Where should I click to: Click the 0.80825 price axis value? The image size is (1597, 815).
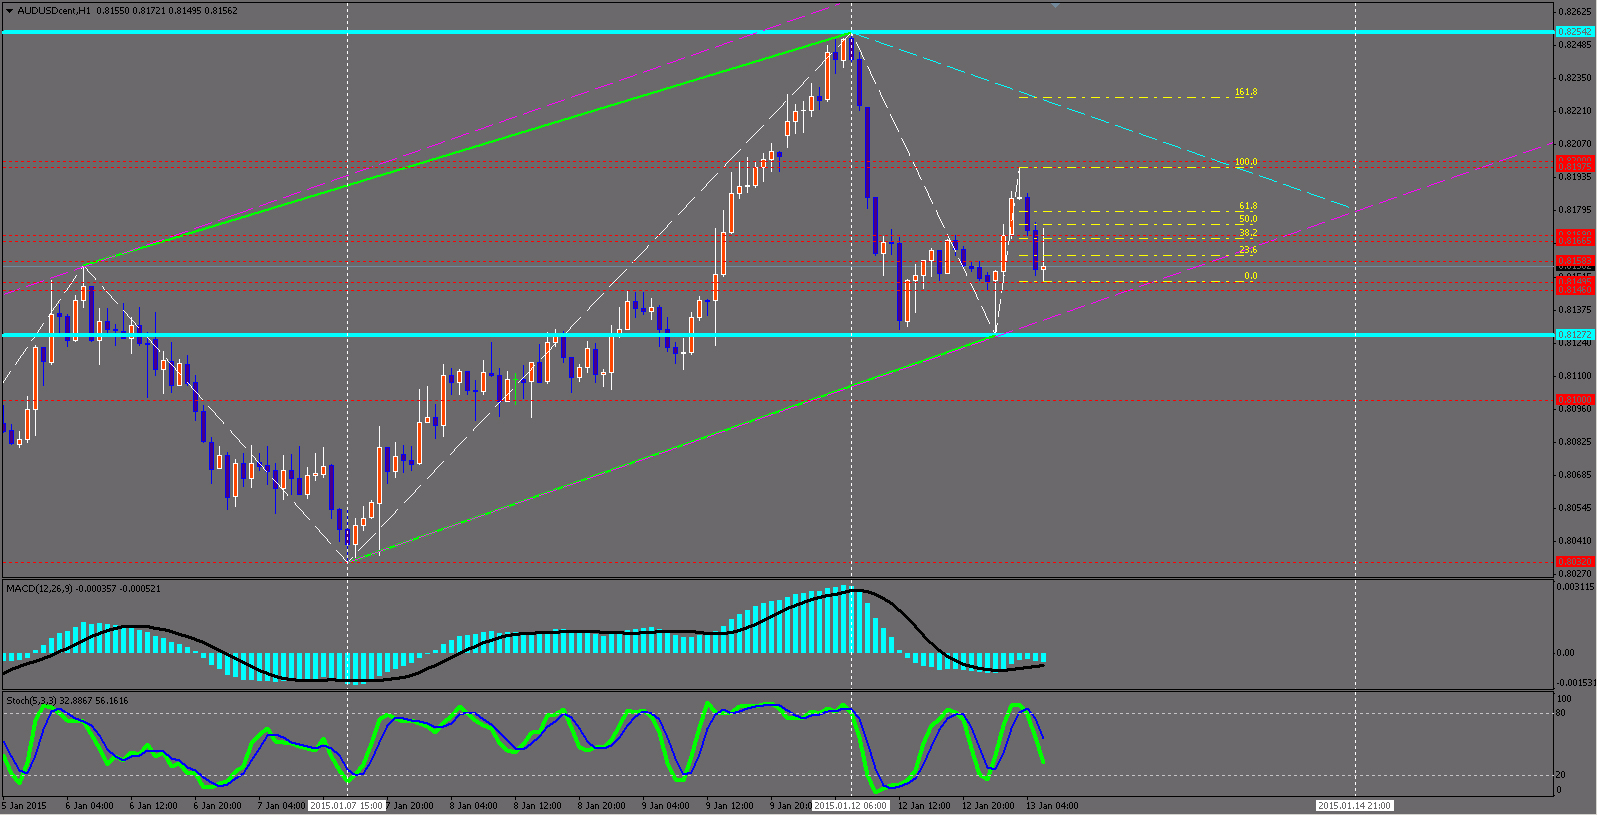[1575, 441]
